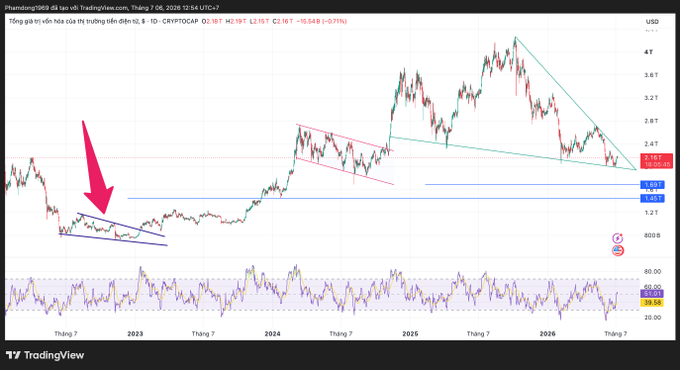The width and height of the screenshot is (680, 370).
Task: Click the open value O2.18T
Action: [x=212, y=21]
